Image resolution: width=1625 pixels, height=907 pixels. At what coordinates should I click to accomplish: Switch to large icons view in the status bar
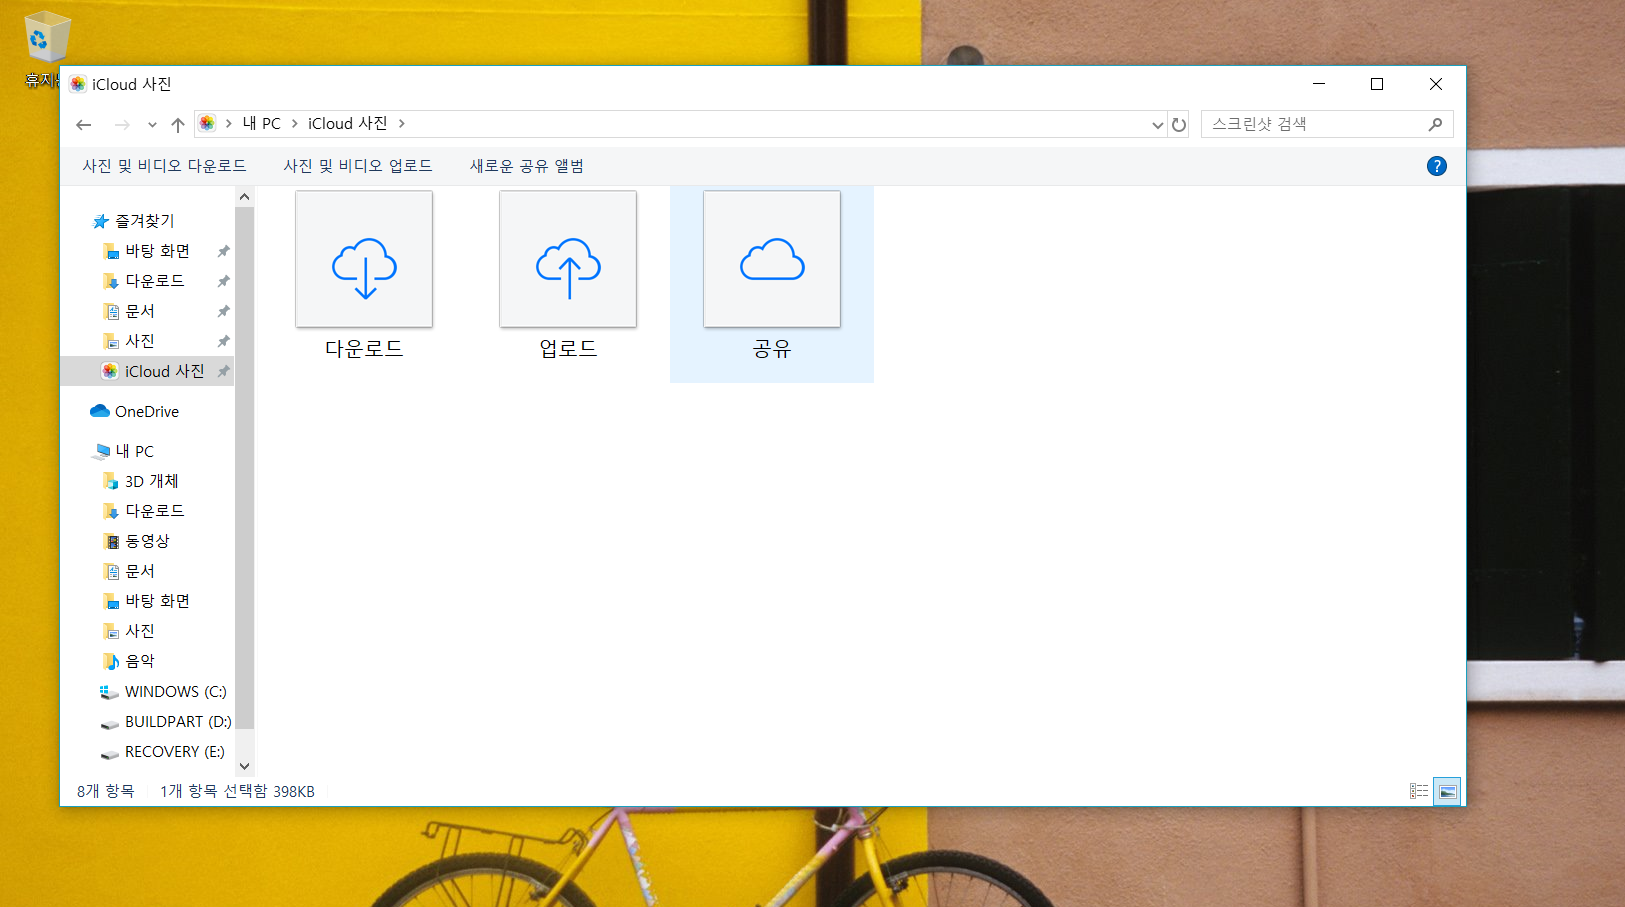[x=1447, y=791]
